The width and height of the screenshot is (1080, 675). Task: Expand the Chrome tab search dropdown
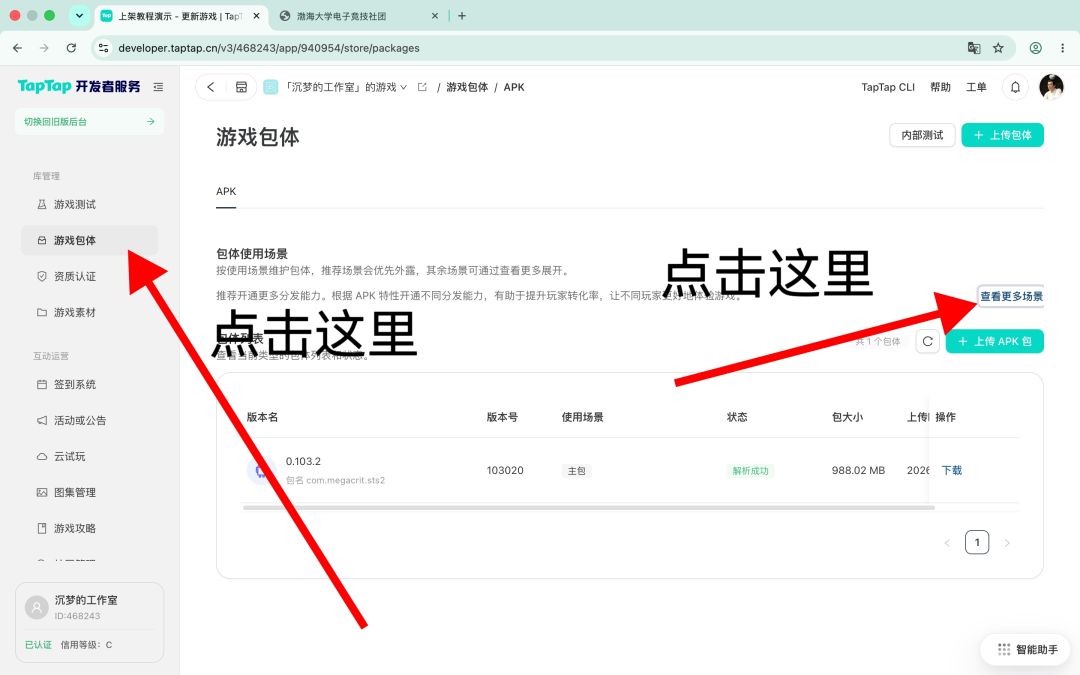tap(79, 15)
